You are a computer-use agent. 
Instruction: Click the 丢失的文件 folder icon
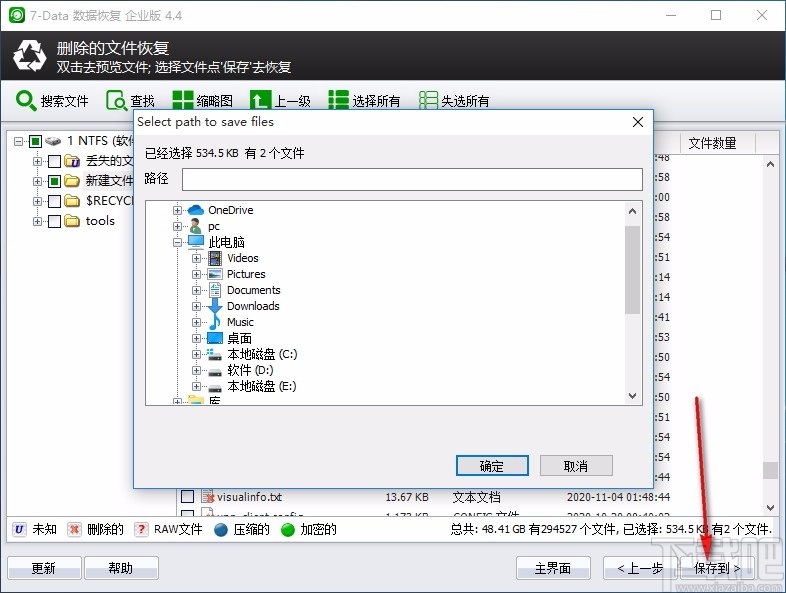click(x=72, y=161)
